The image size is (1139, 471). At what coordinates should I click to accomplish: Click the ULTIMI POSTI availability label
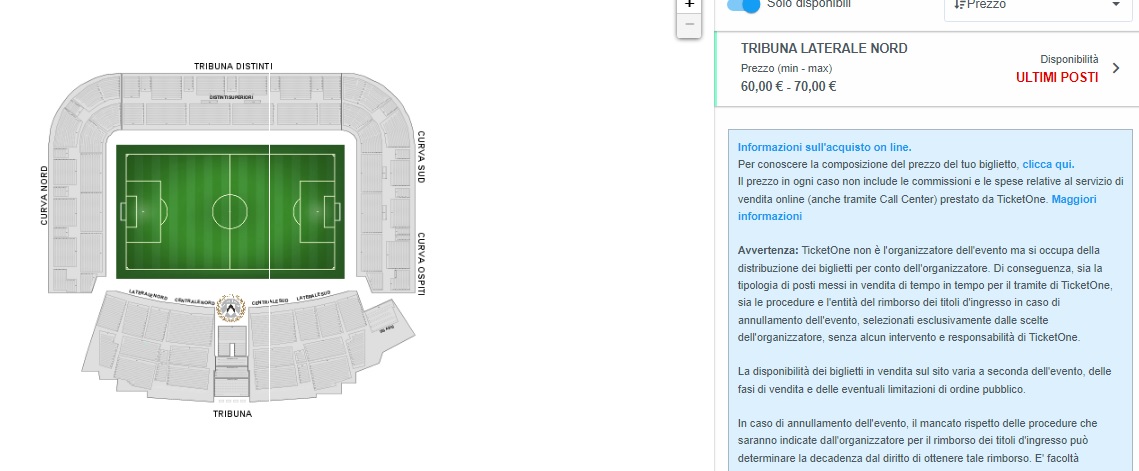[1057, 77]
